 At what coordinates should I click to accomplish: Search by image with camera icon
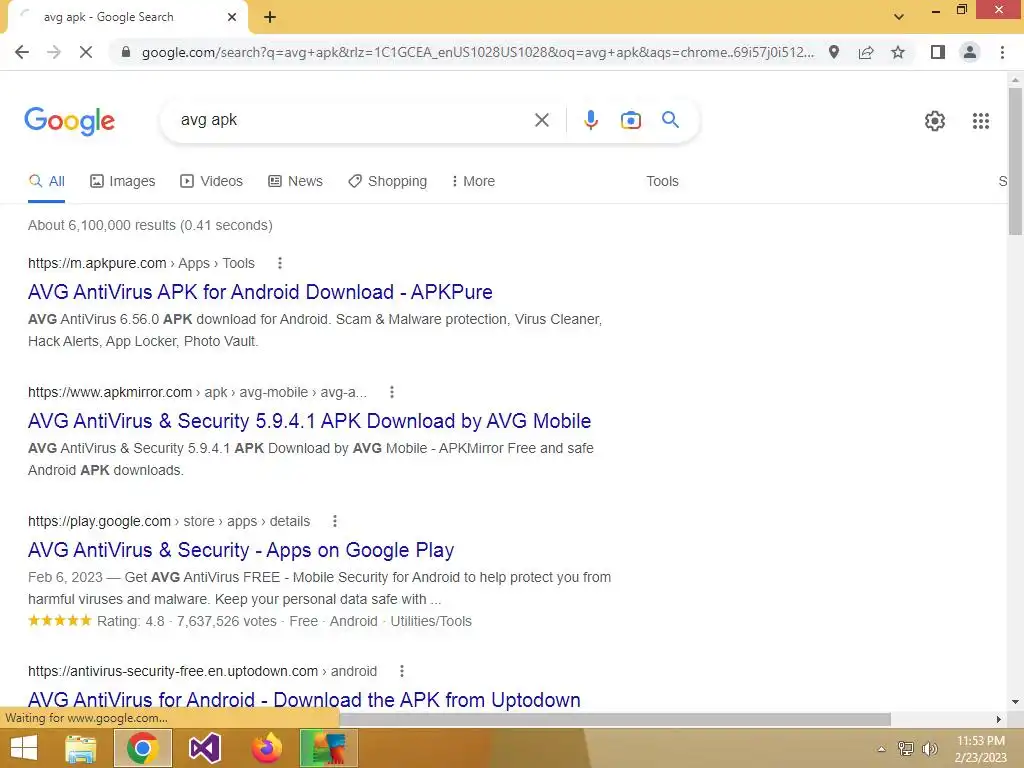(x=630, y=120)
